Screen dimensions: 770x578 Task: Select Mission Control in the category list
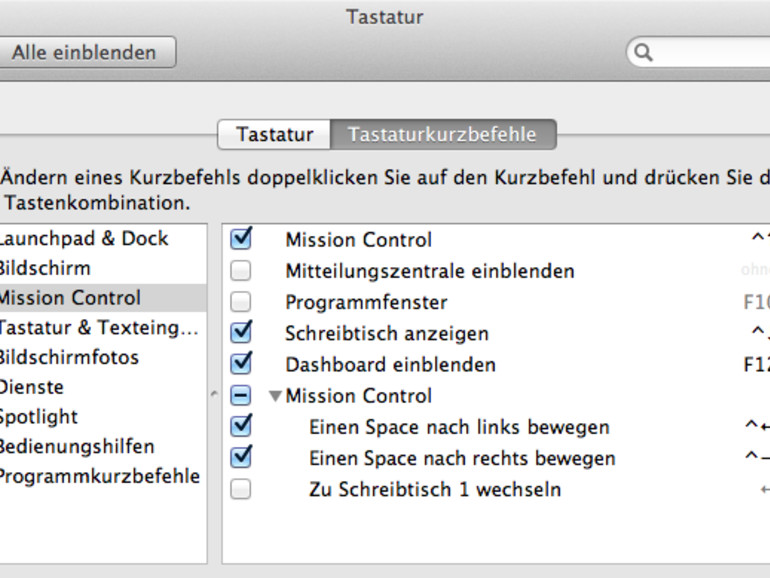tap(102, 298)
